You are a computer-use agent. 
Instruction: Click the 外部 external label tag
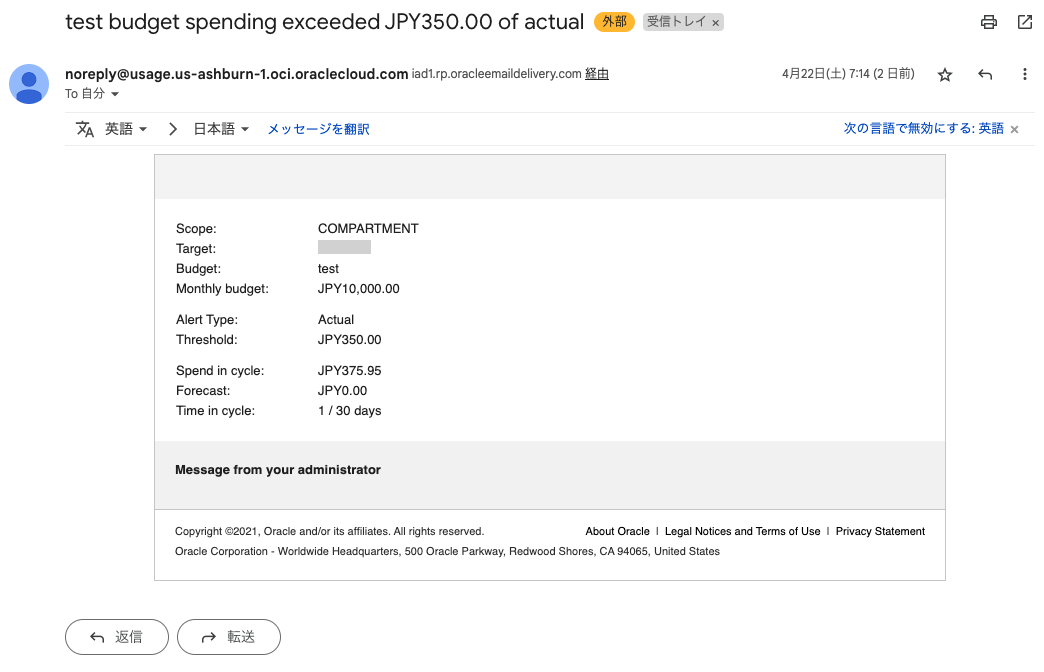point(614,22)
